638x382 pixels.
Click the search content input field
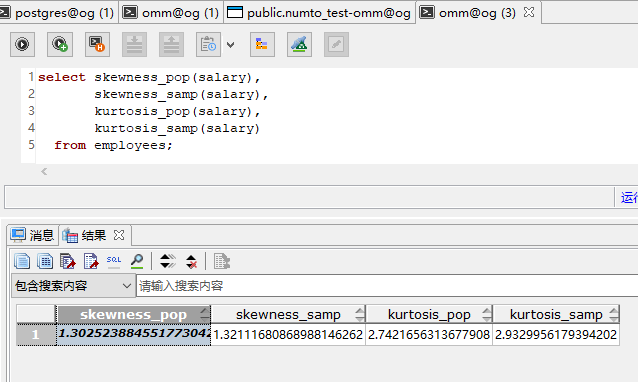(387, 286)
